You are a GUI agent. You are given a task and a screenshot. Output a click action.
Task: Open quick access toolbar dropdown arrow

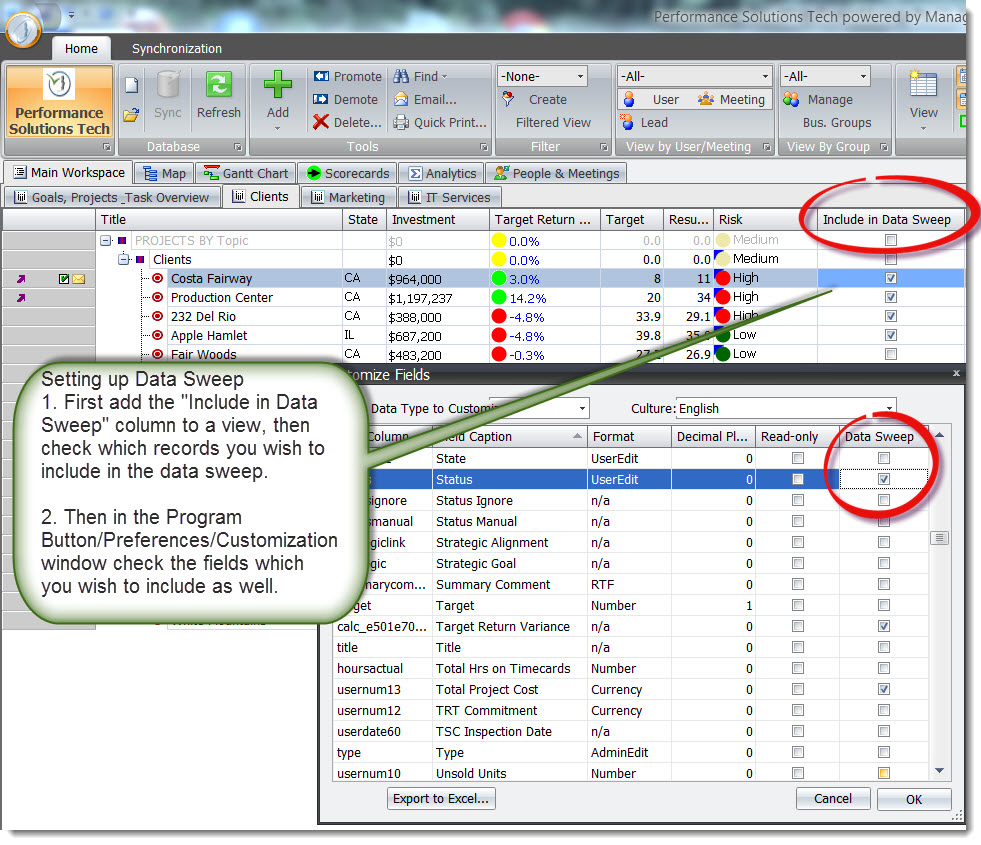(71, 14)
